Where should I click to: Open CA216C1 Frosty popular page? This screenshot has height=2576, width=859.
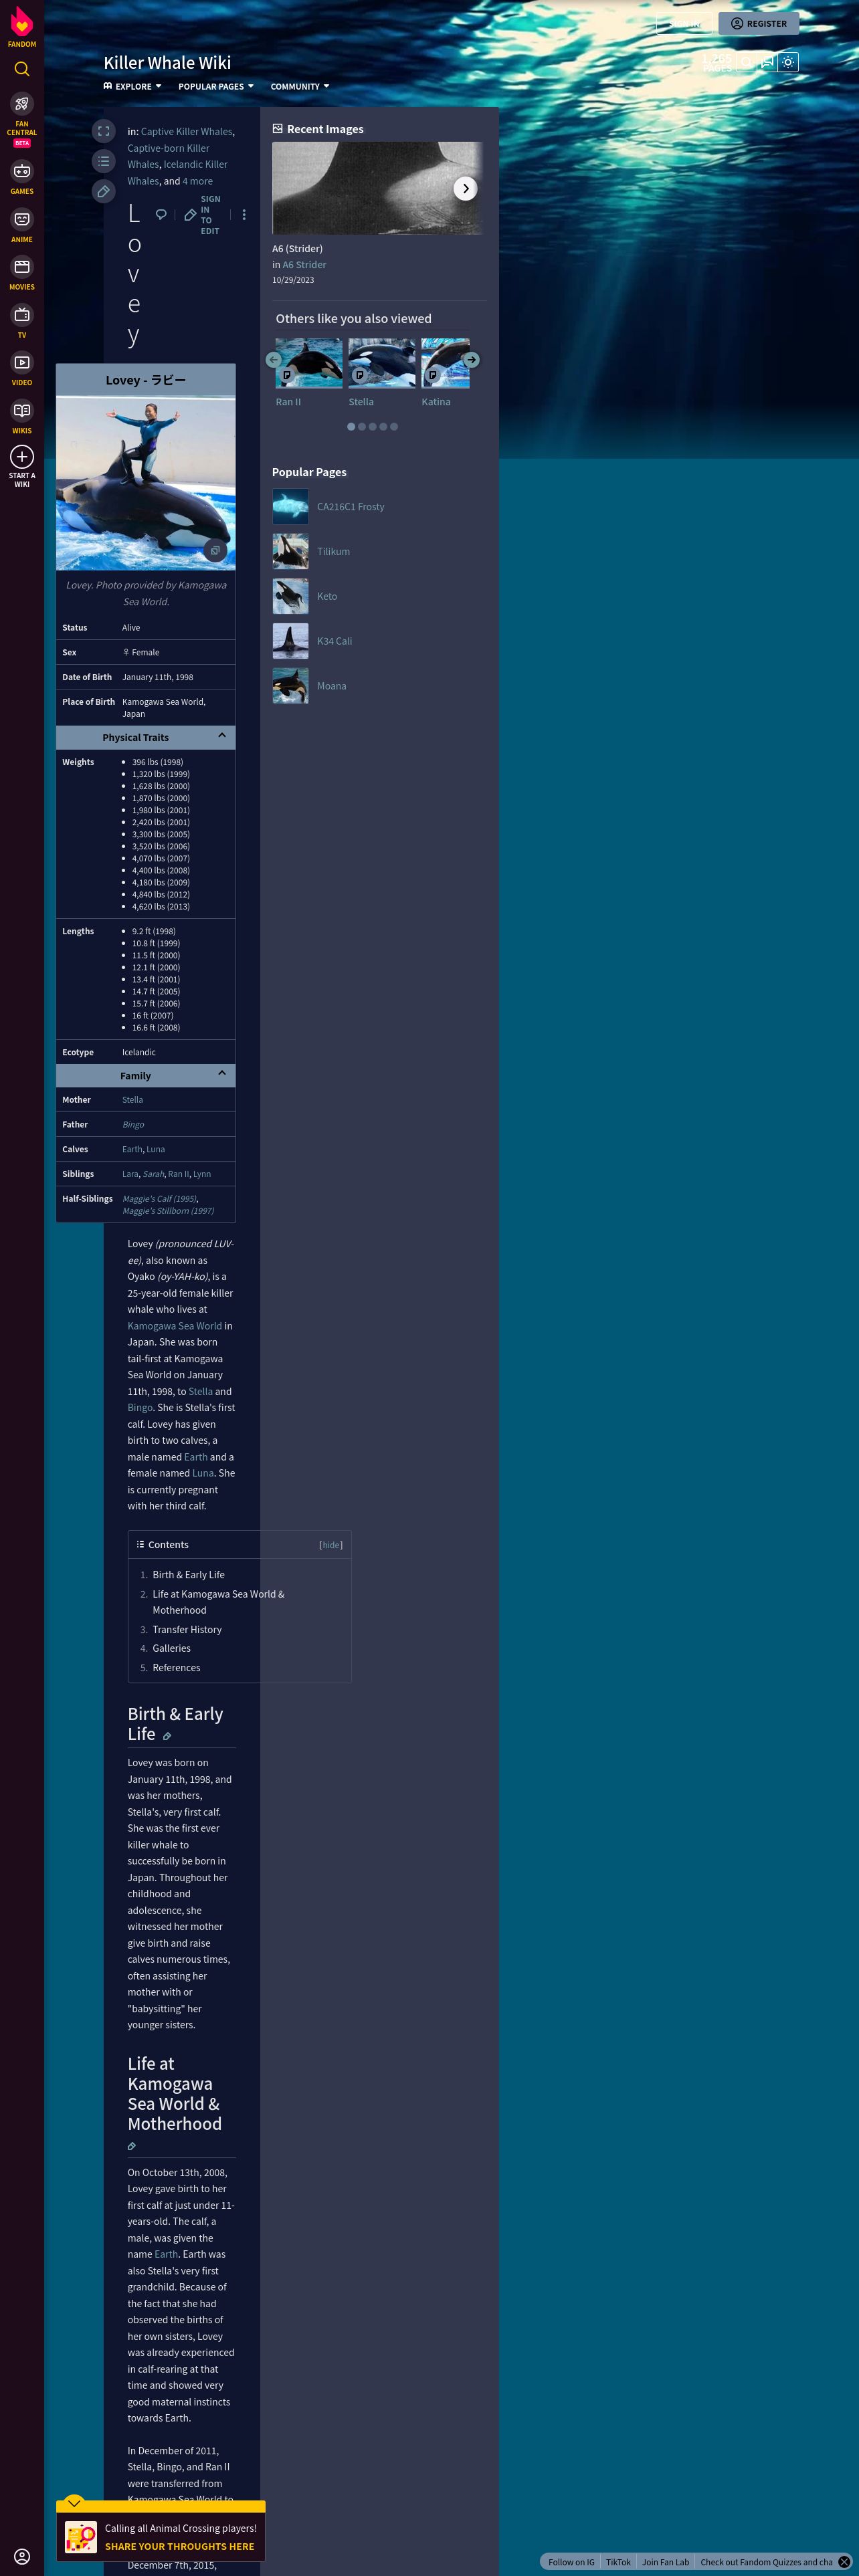click(350, 507)
